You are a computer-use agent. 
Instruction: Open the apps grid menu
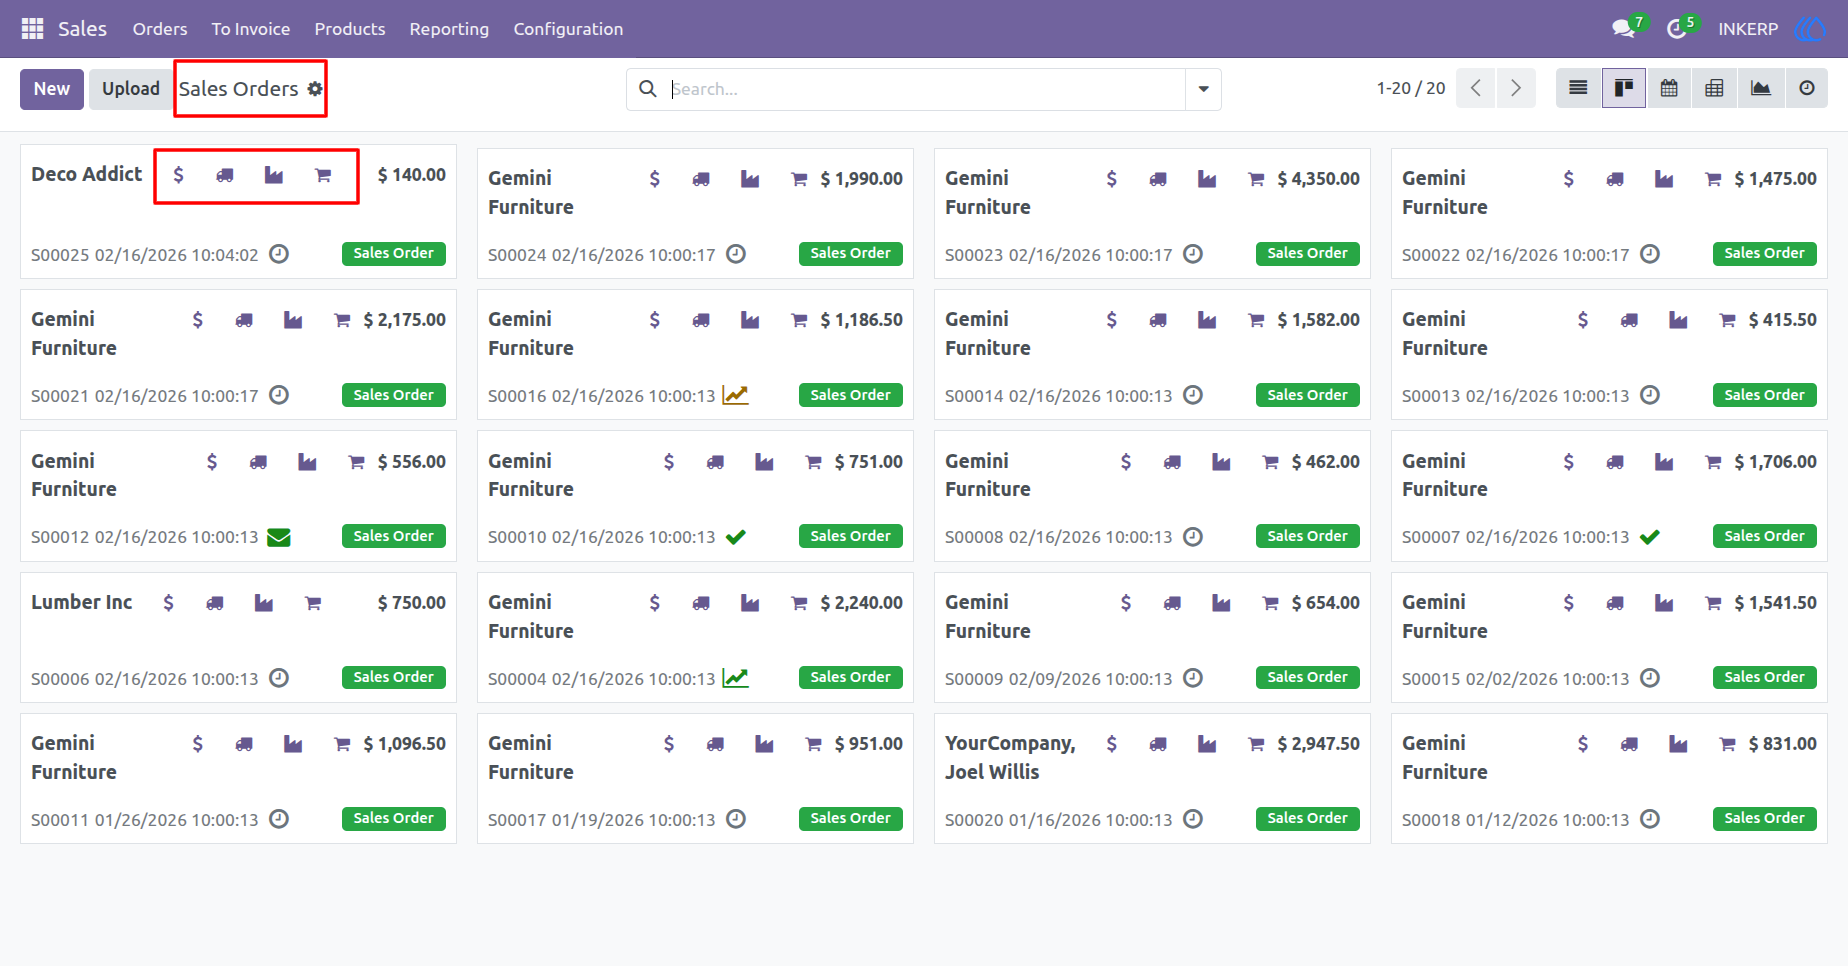32,29
